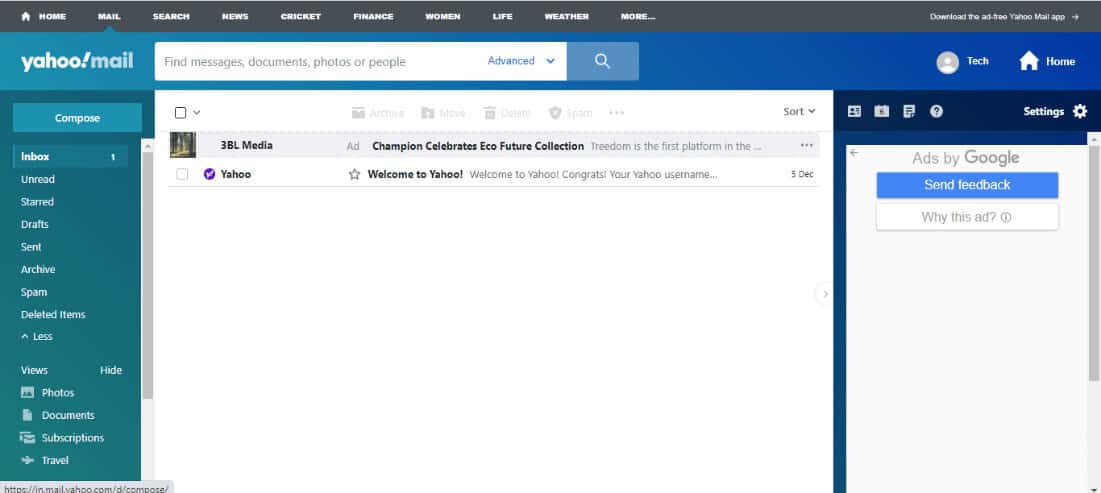The width and height of the screenshot is (1101, 493).
Task: Click the ad back arrow
Action: (854, 152)
